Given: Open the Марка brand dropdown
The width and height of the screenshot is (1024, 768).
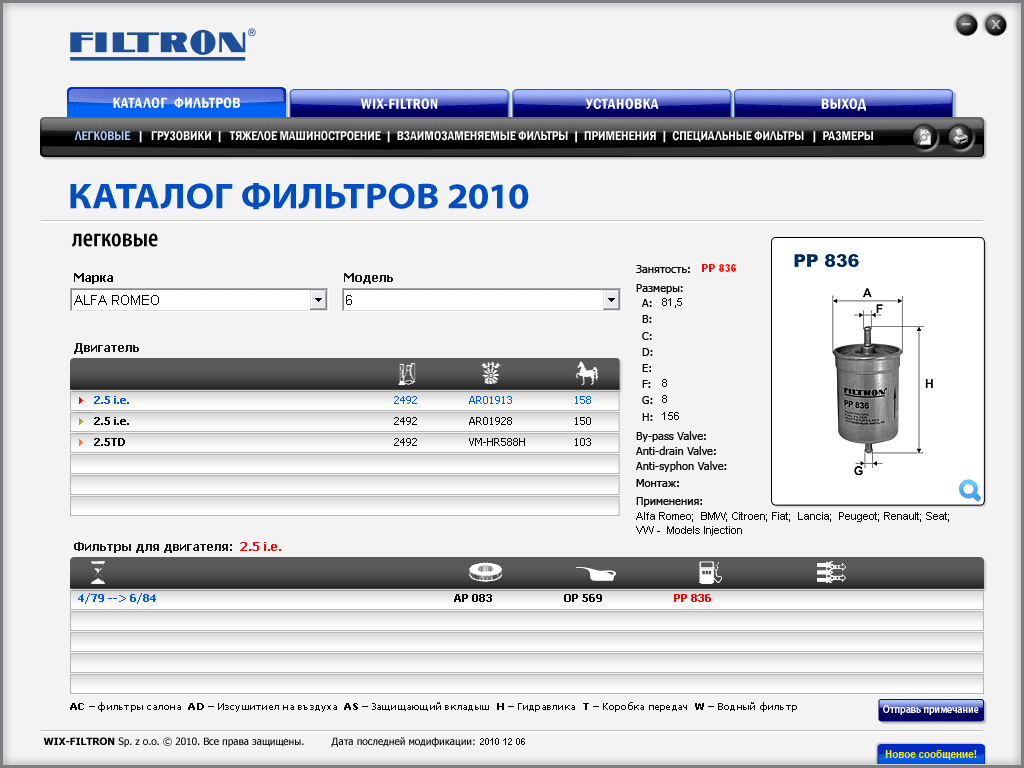Looking at the screenshot, I should click(x=318, y=300).
